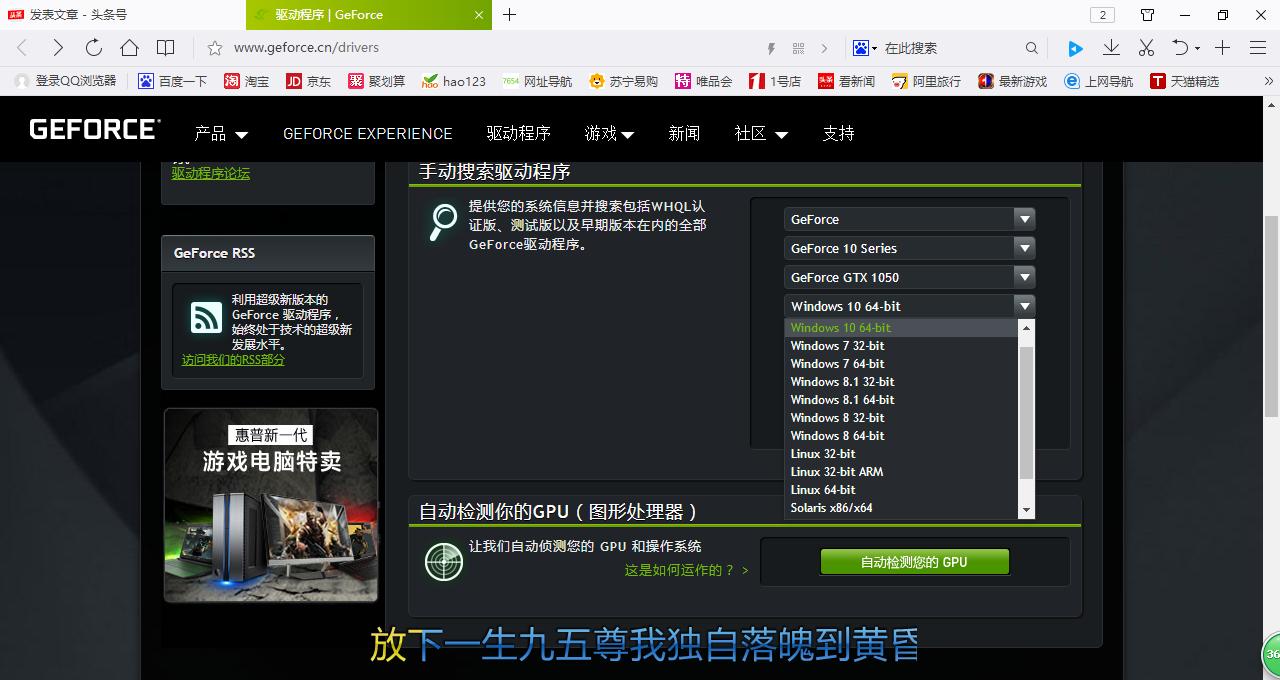Viewport: 1280px width, 680px height.
Task: Expand the 游戏 navigation menu
Action: pyautogui.click(x=609, y=134)
